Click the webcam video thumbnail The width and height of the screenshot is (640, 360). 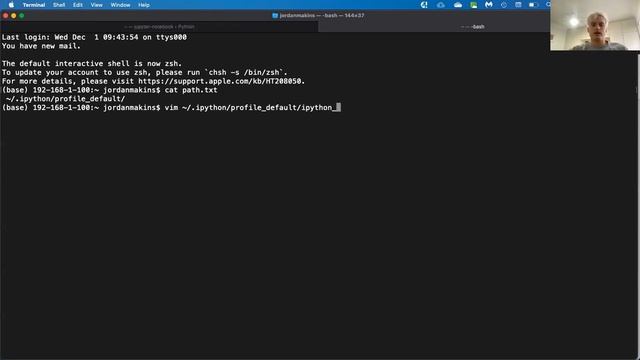595,25
